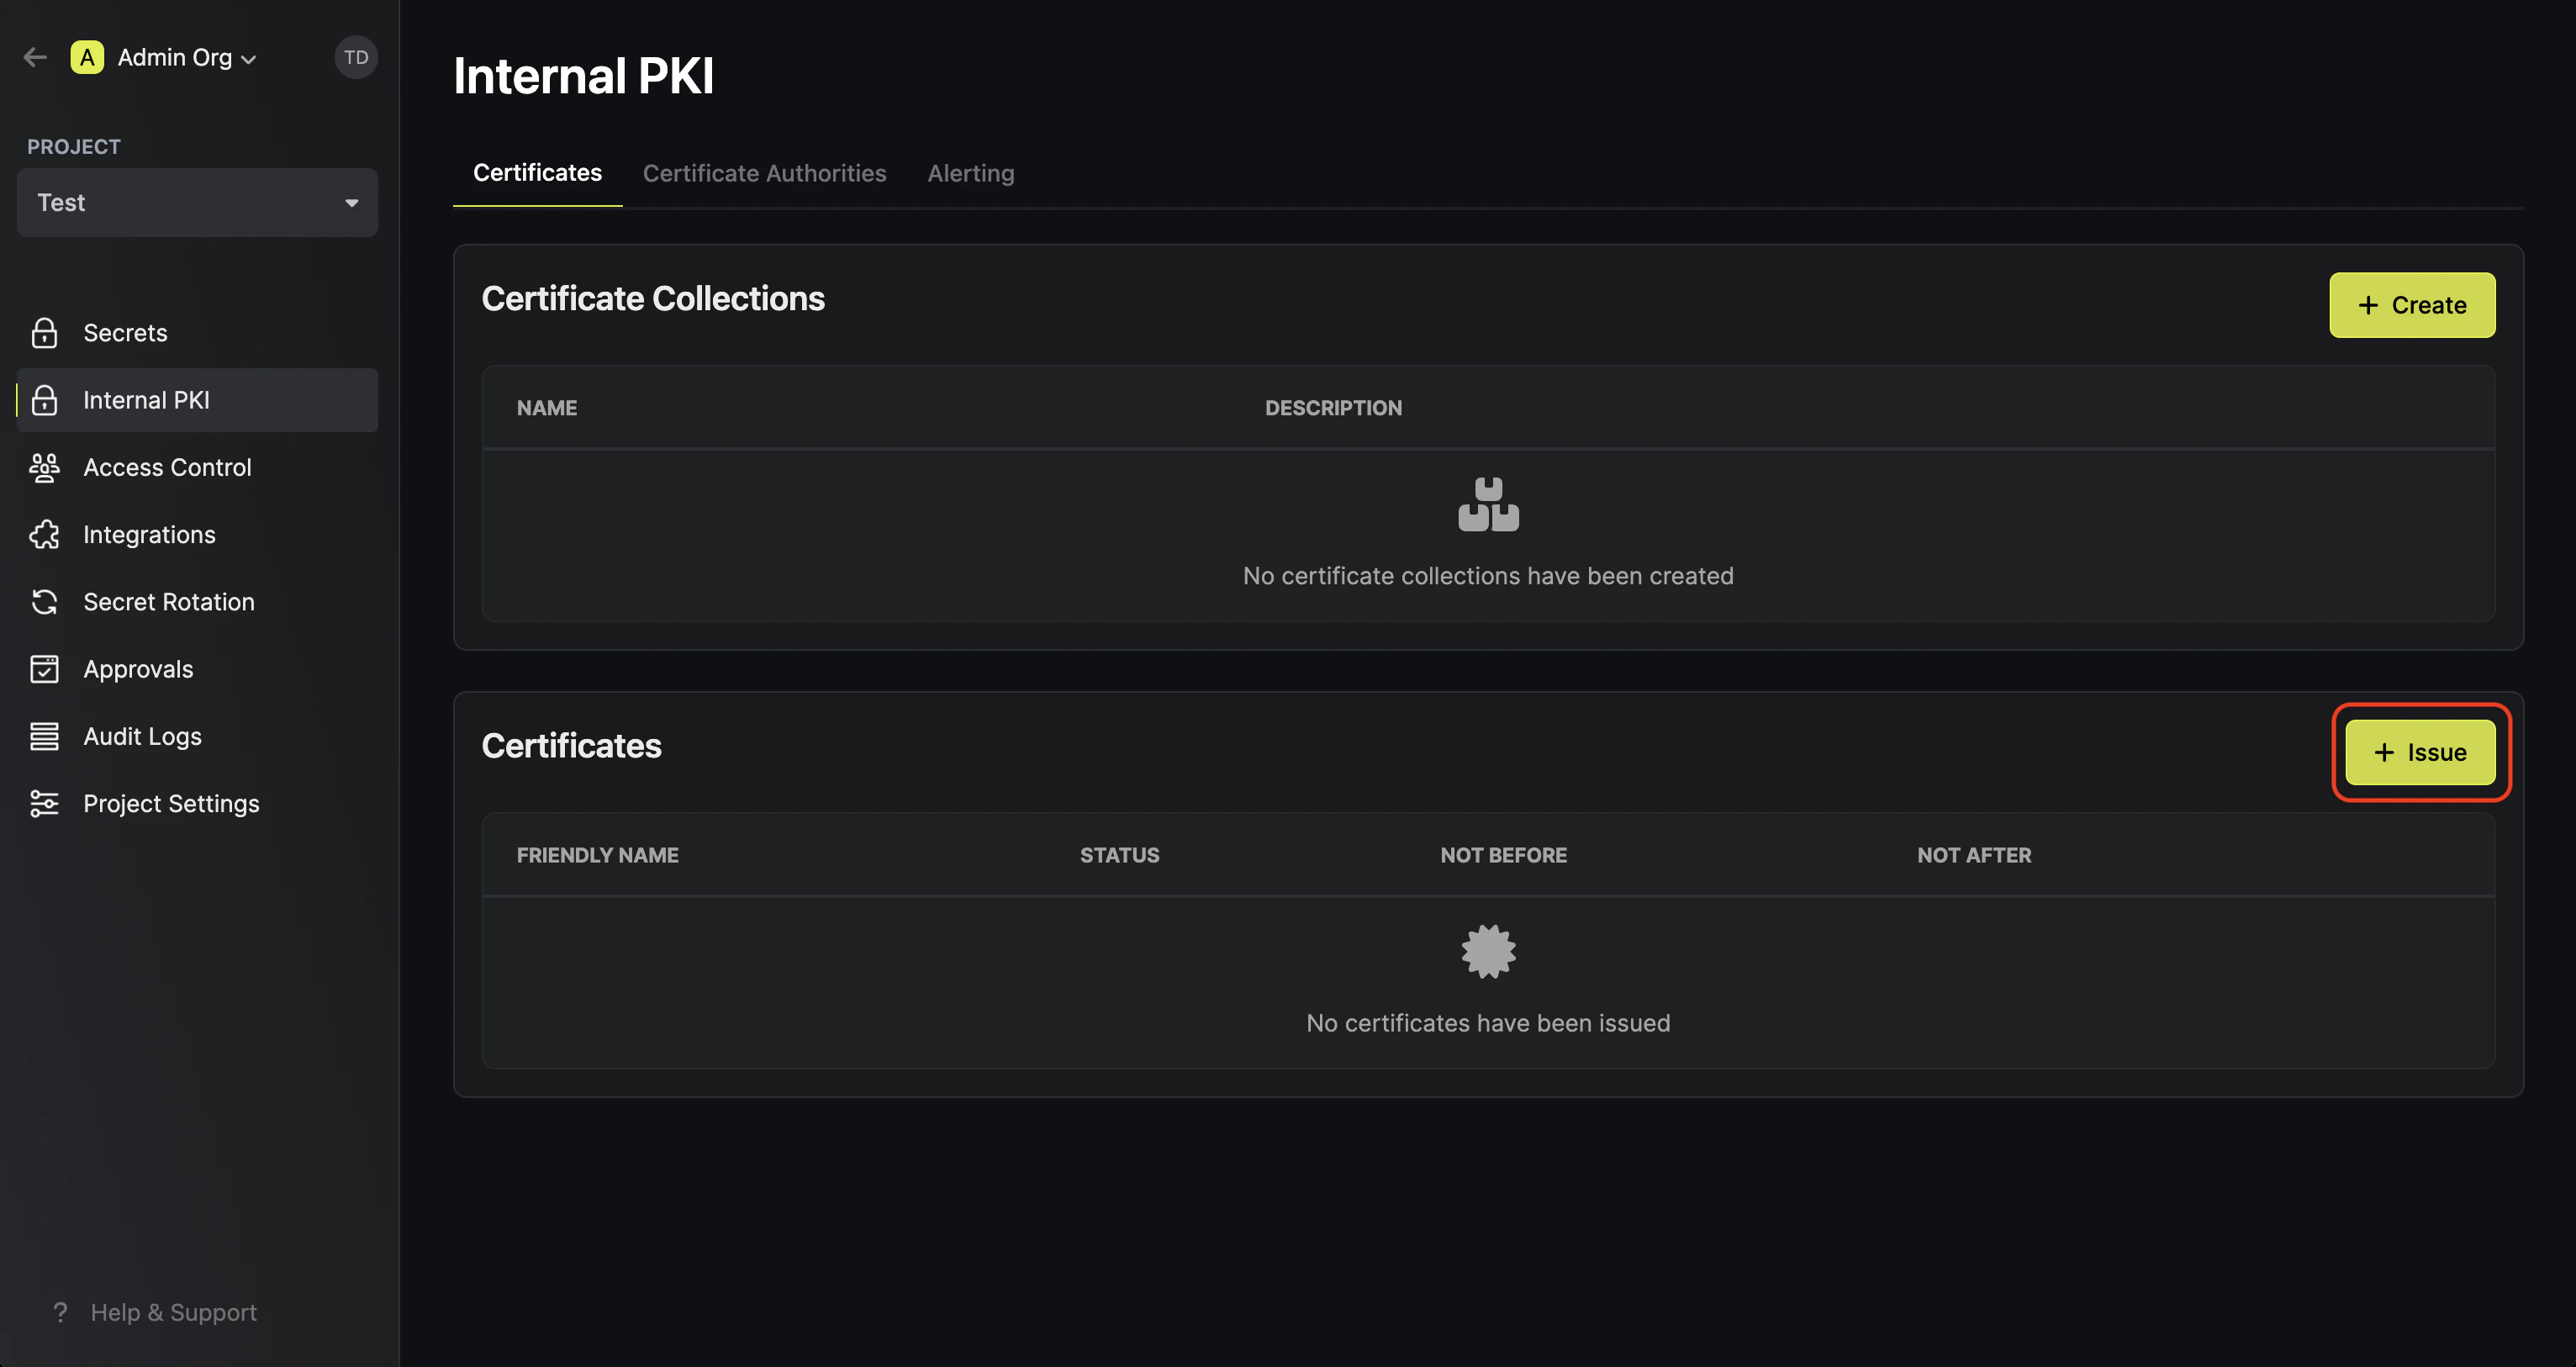This screenshot has width=2576, height=1367.
Task: Click the Certificate Collections heading
Action: pos(653,299)
